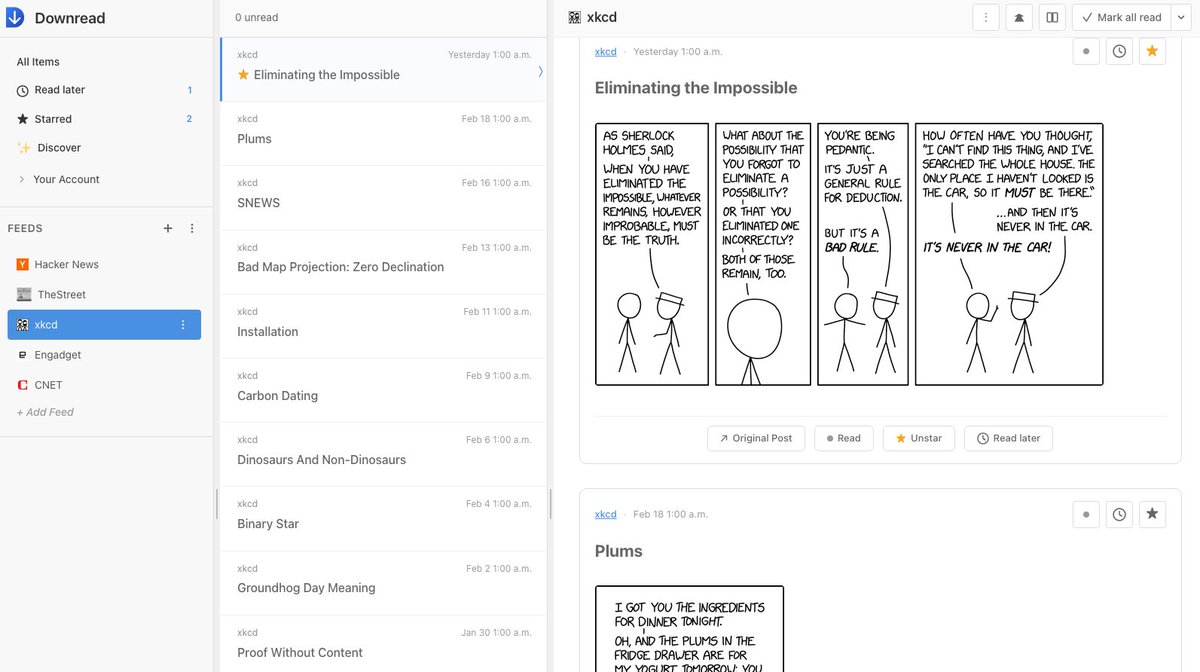Screen dimensions: 1200x672
Task: Open Dinosaurs And Non-Dinosaurs item
Action: tap(384, 454)
